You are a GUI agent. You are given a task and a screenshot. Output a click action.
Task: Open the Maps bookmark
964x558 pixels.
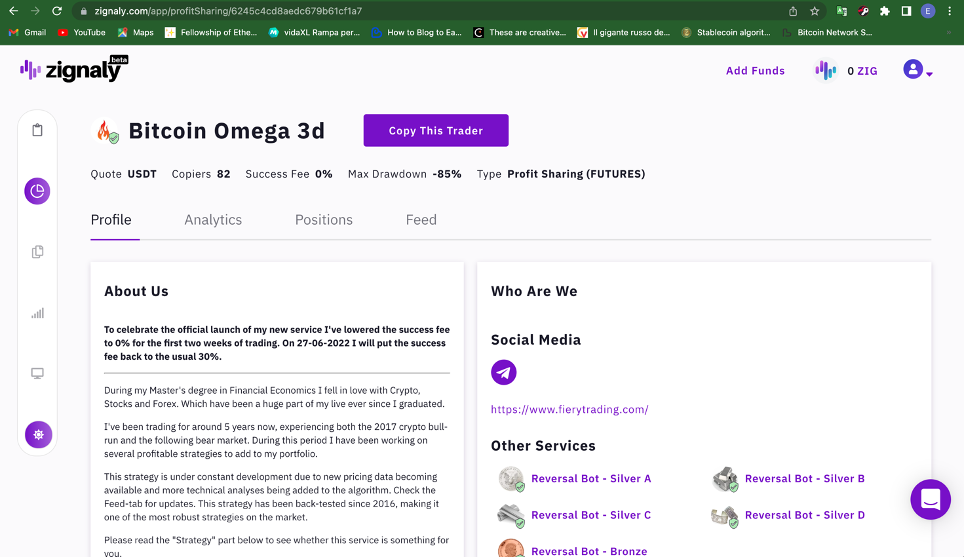point(136,33)
